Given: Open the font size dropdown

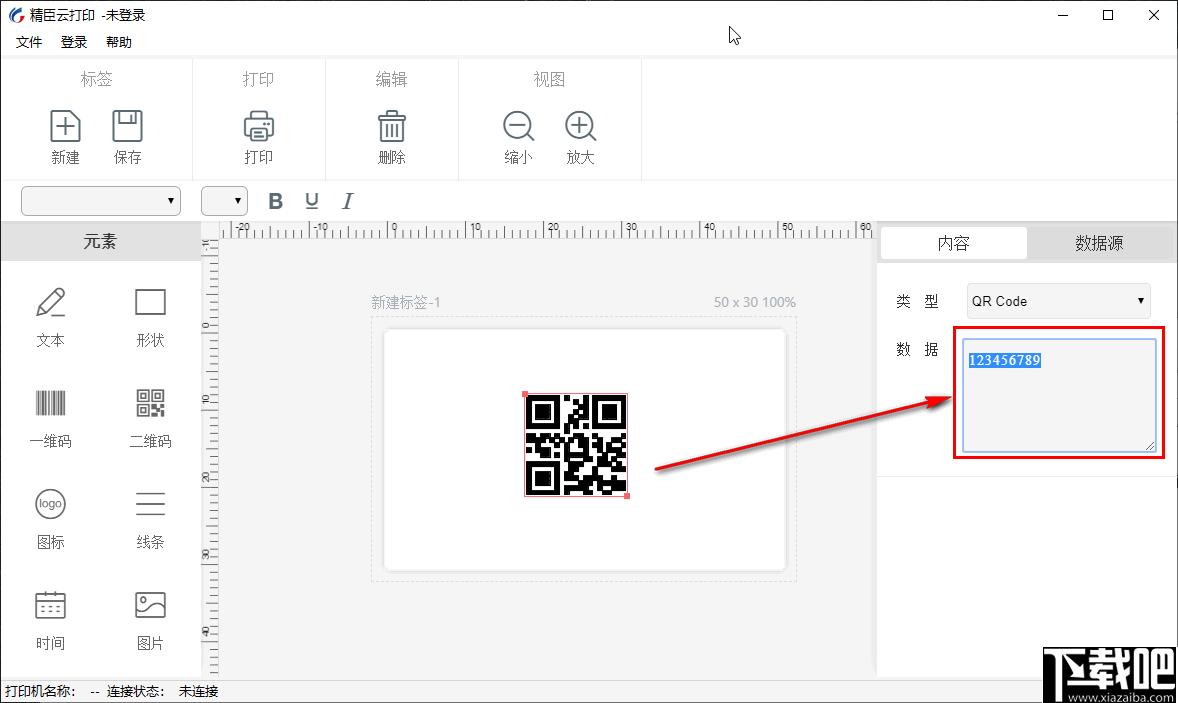Looking at the screenshot, I should coord(224,201).
